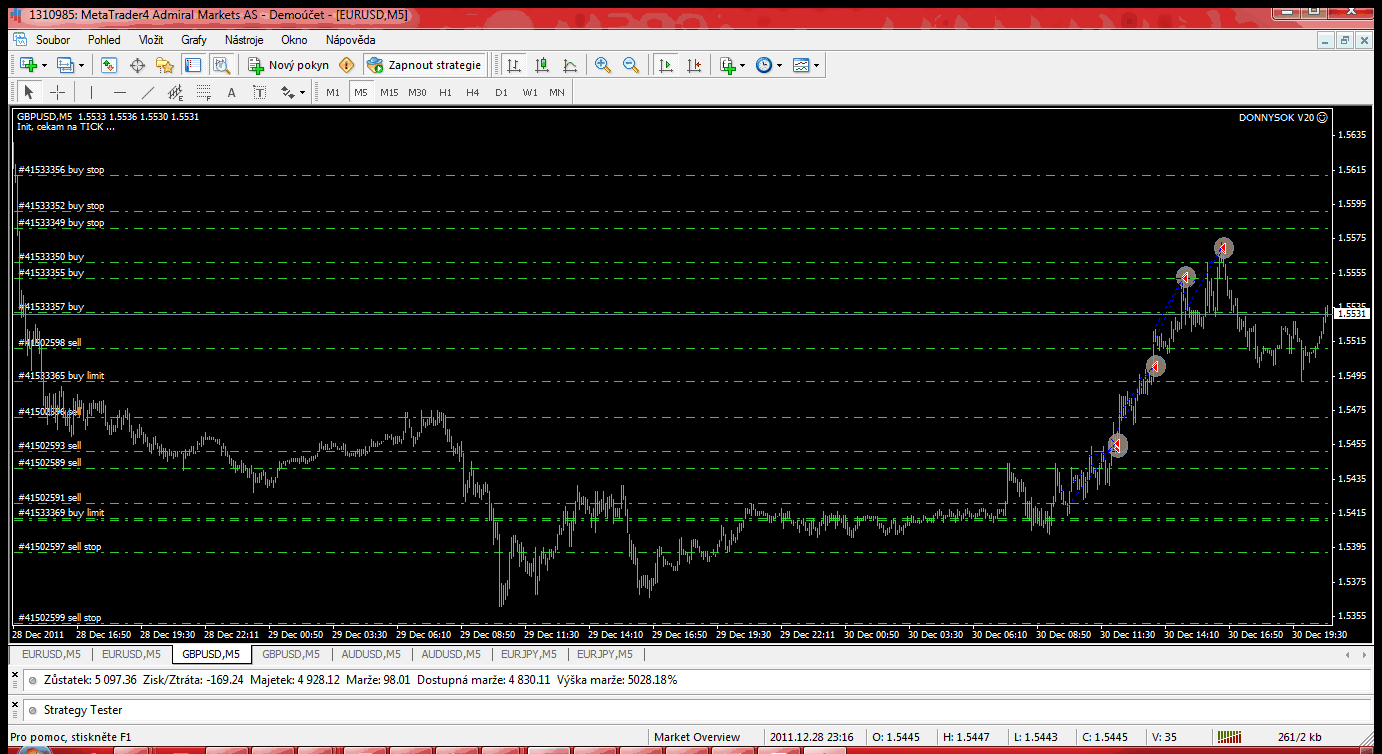1382x754 pixels.
Task: Select the Fibonacci retracement tool
Action: pos(204,93)
